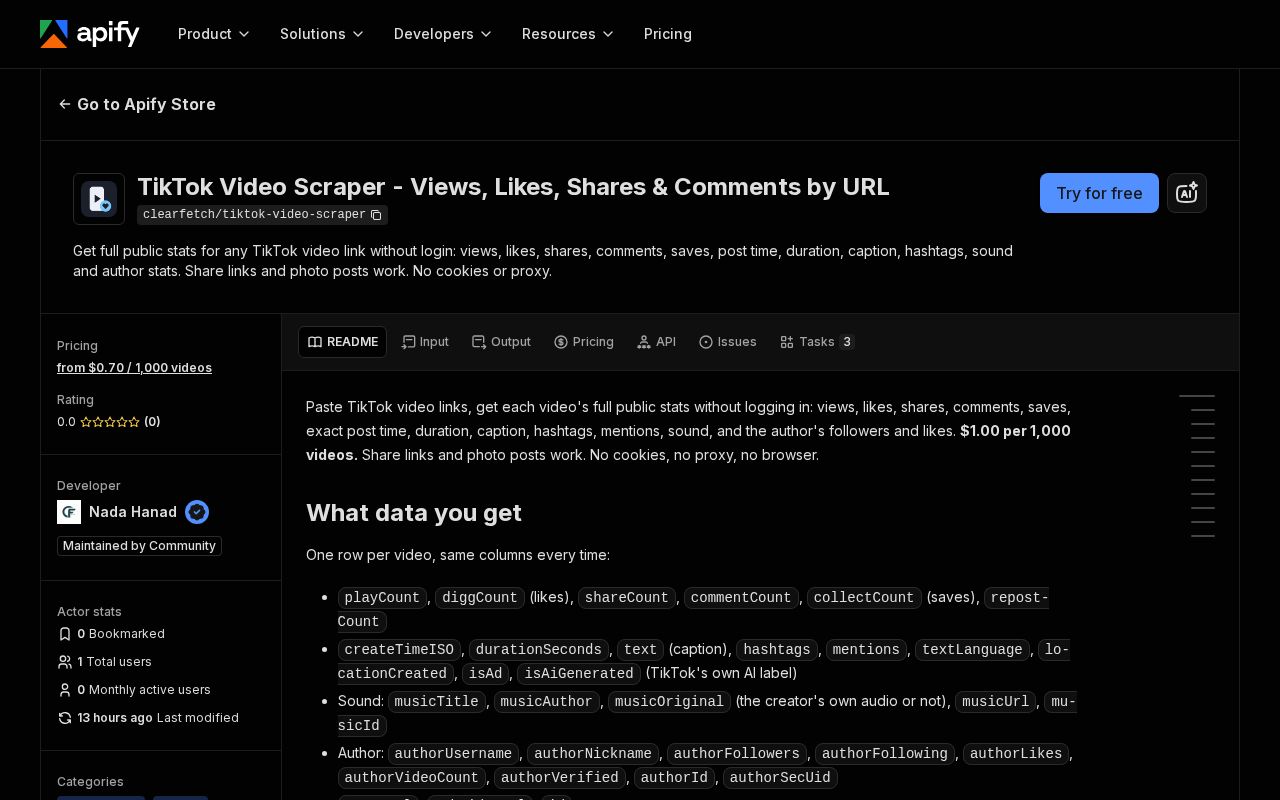This screenshot has width=1280, height=800.
Task: Click the TikTok Video Scraper actor icon
Action: 99,199
